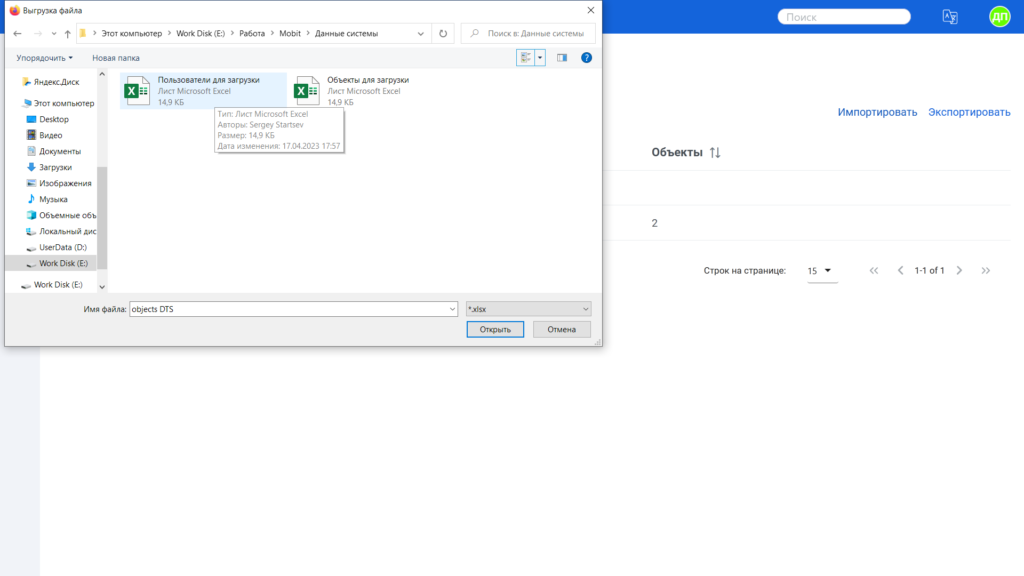1024x576 pixels.
Task: Click the Открыть button
Action: point(495,329)
